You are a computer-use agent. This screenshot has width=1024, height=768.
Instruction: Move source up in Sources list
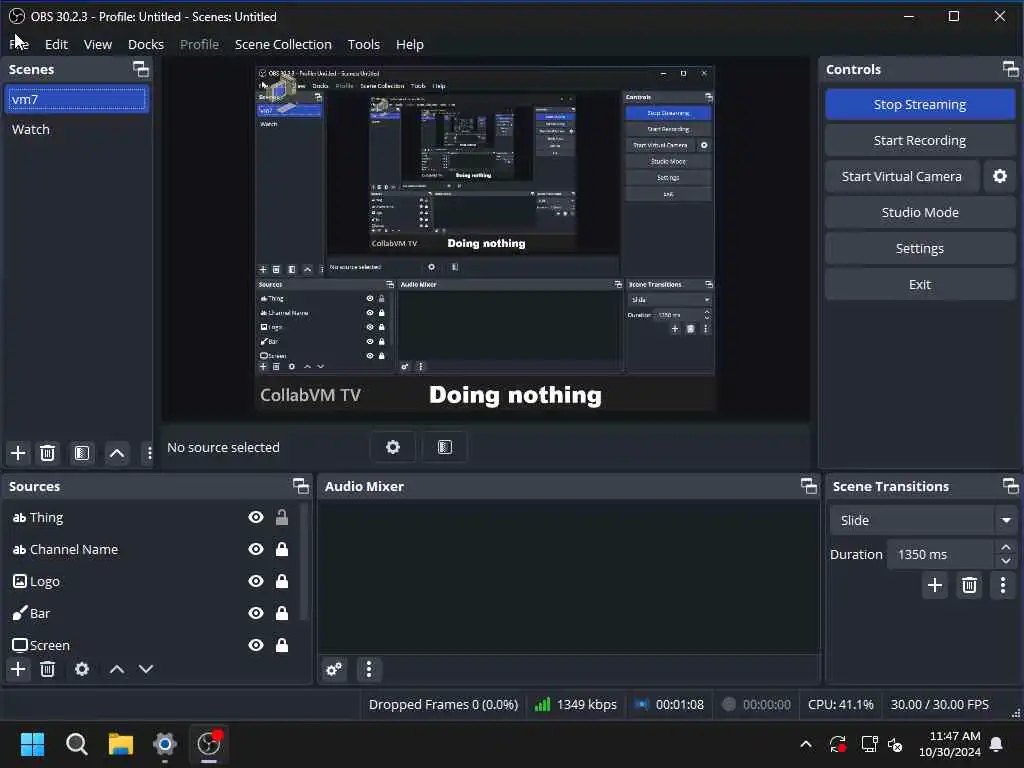pos(117,669)
